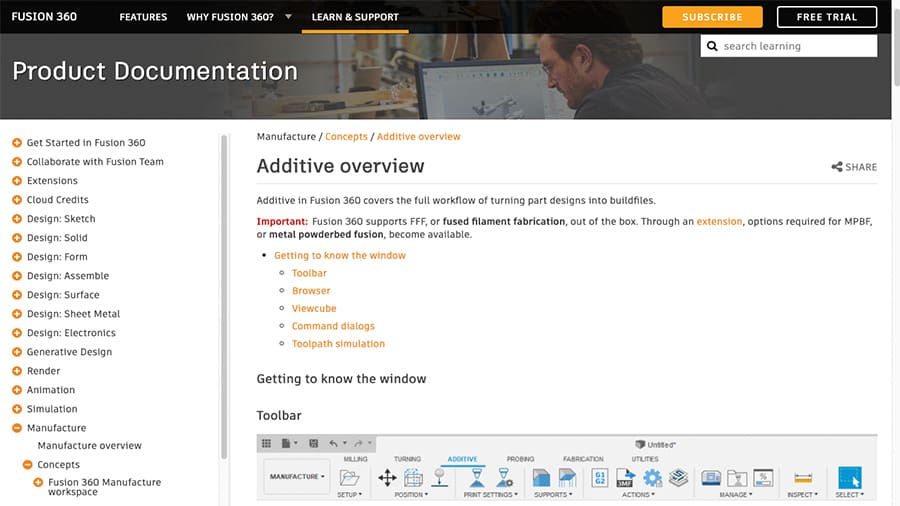
Task: Click the 3MF export icon
Action: click(x=626, y=477)
